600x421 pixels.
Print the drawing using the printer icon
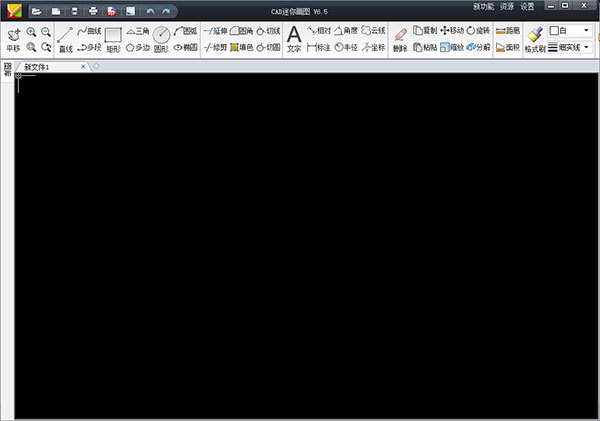coord(93,11)
